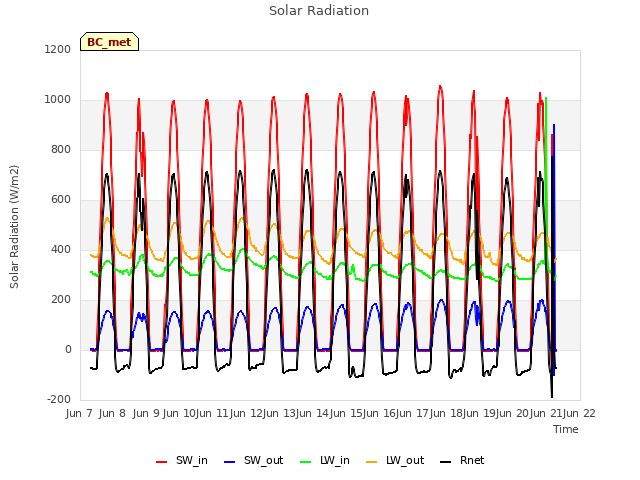Click the 600 y-axis tick label

point(61,200)
